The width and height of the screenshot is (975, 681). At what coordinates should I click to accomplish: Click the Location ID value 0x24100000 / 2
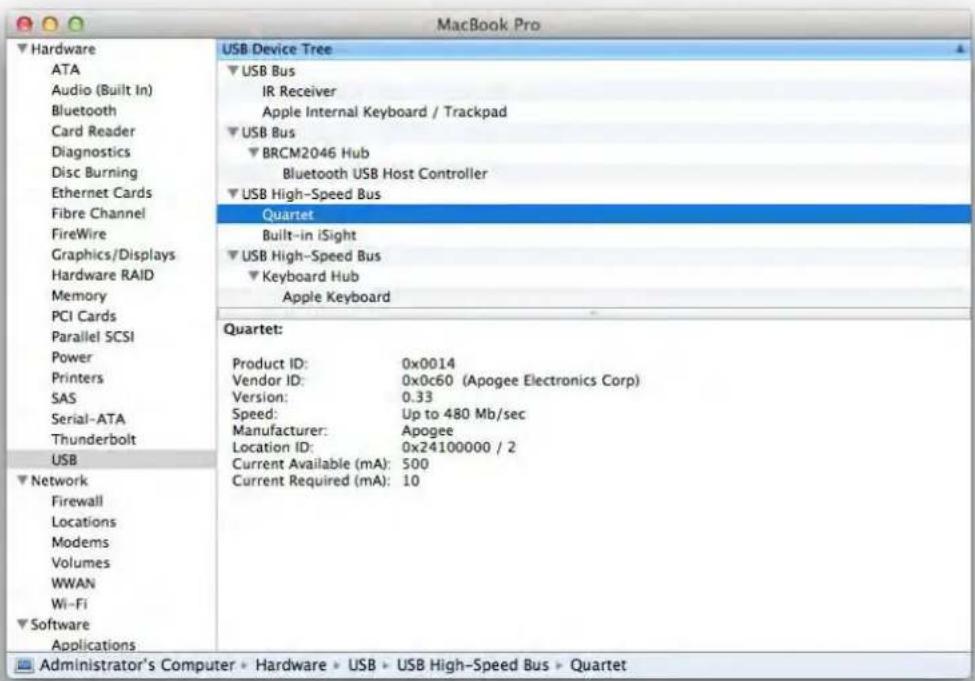coord(459,447)
